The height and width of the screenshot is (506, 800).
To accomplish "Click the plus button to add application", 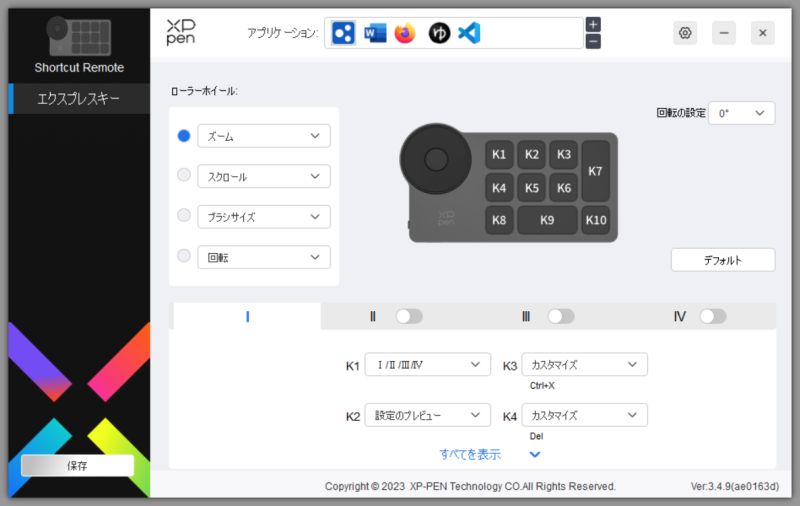I will (x=593, y=24).
